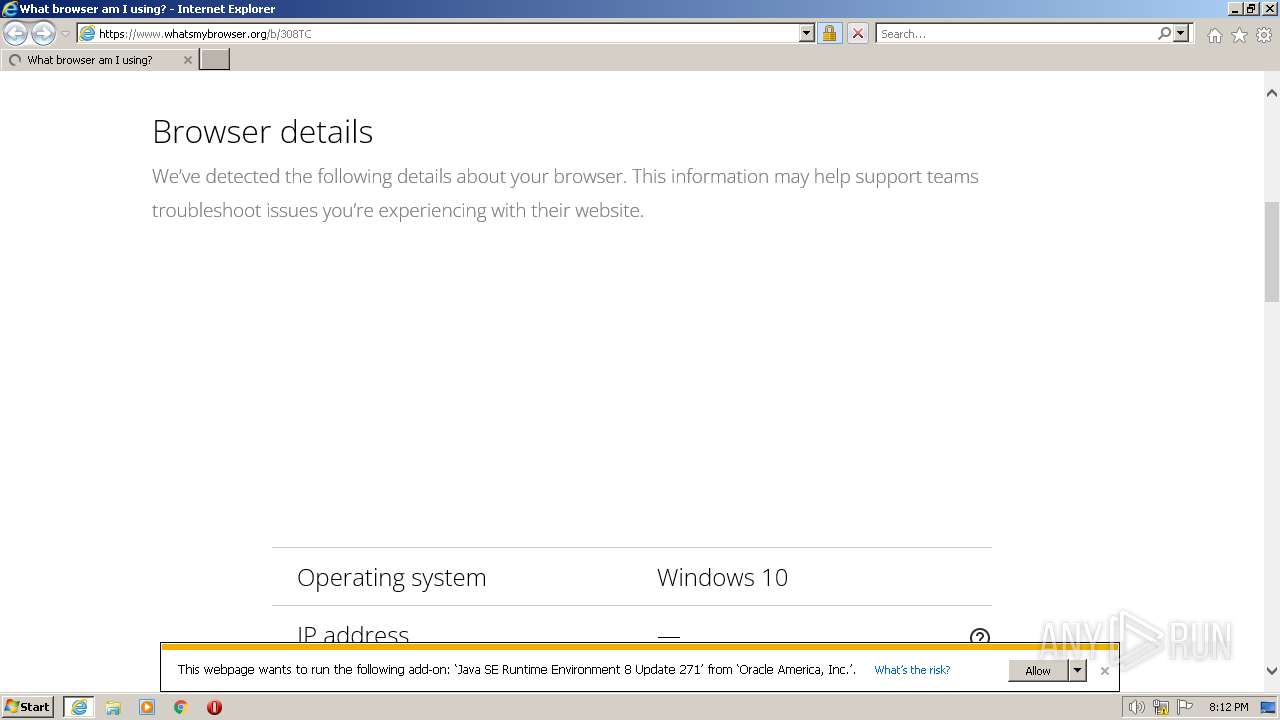Open a new tab button

[x=215, y=60]
